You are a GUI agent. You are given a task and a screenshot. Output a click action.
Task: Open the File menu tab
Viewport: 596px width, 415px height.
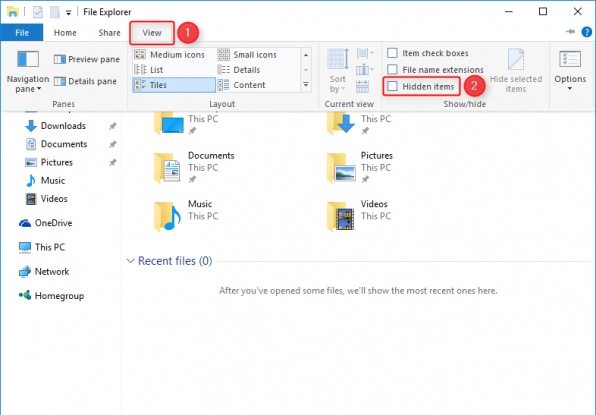[x=22, y=33]
